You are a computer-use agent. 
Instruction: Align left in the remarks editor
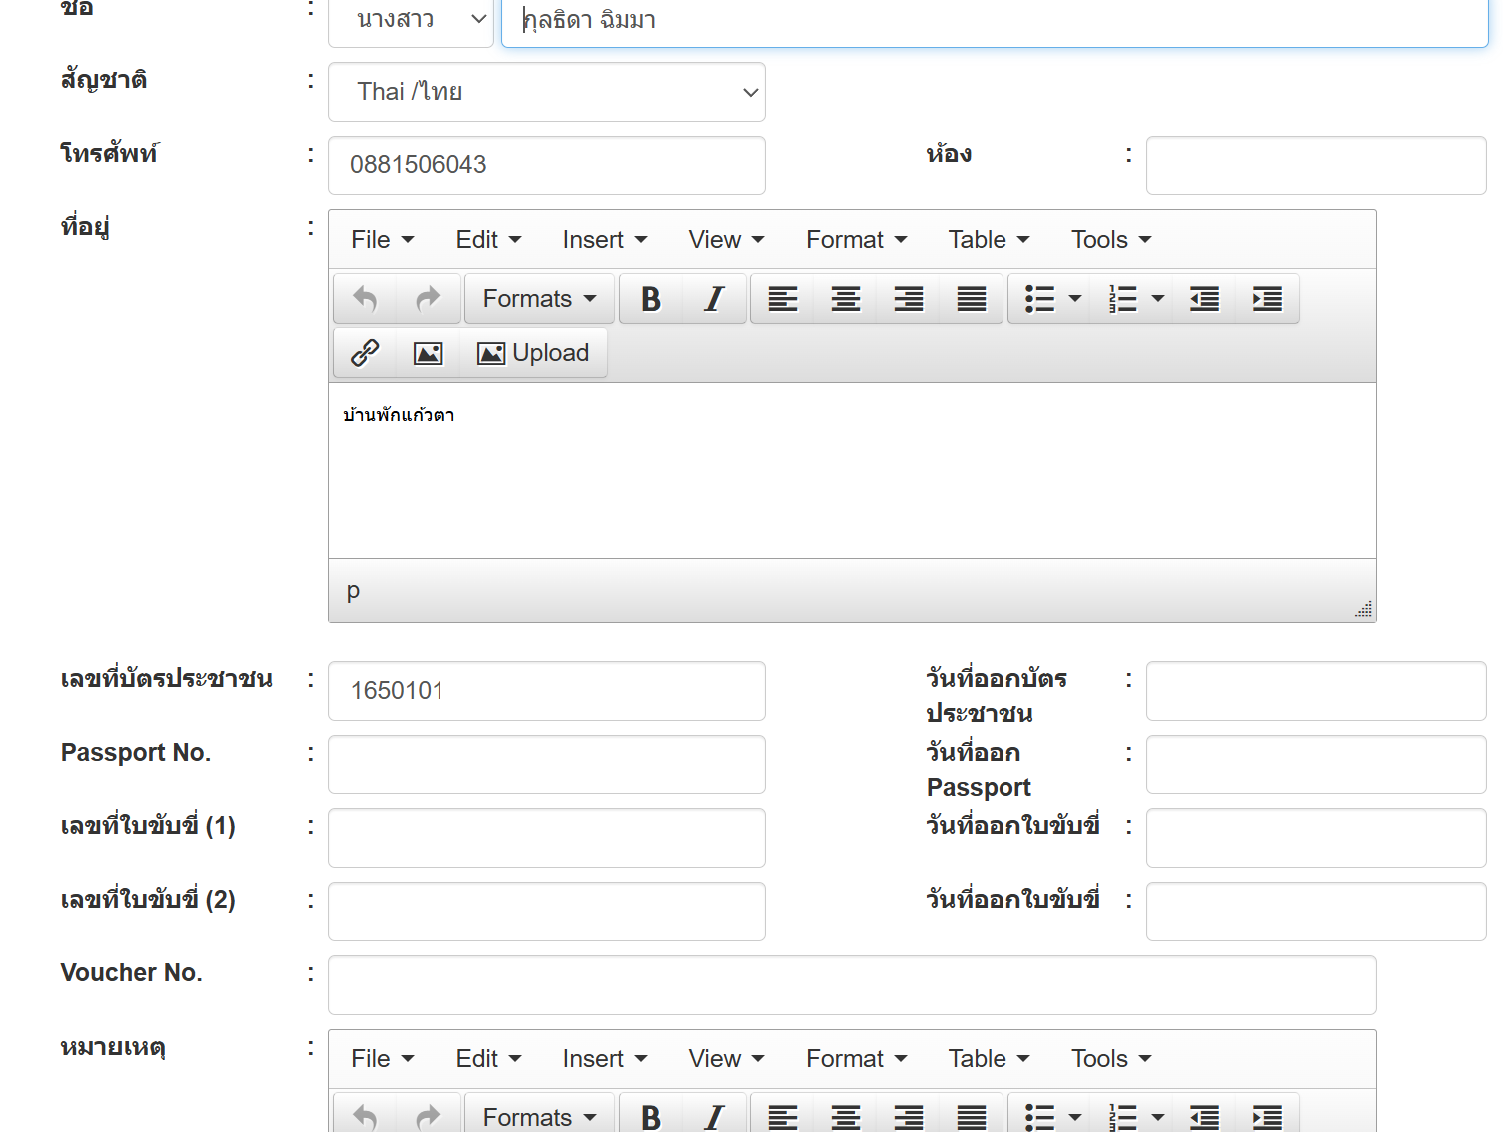click(783, 1116)
